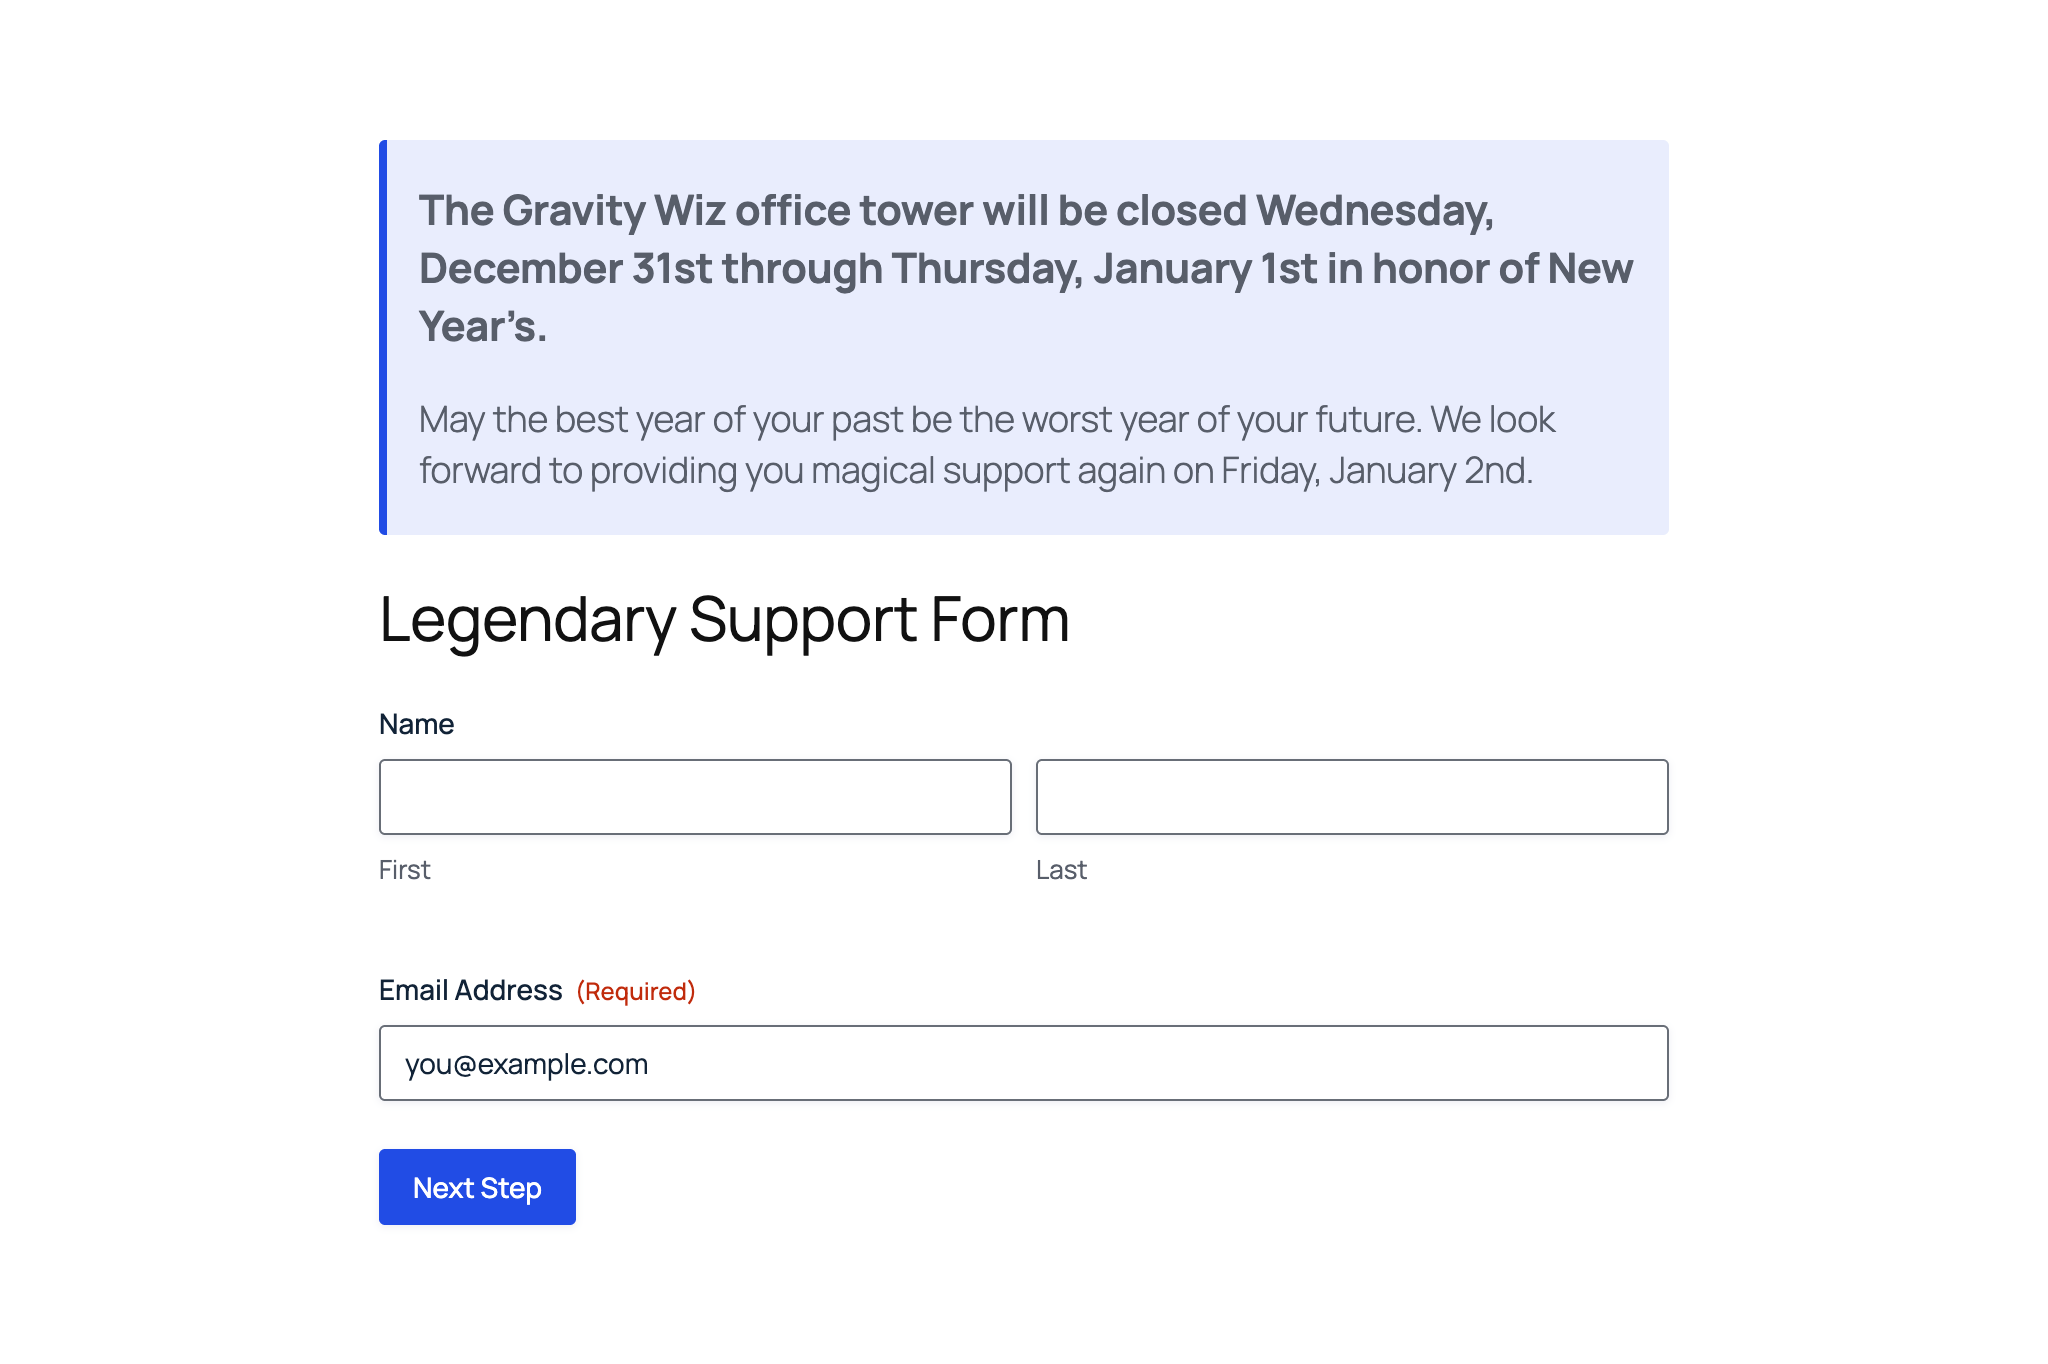The image size is (2048, 1364).
Task: Click the "Legendary Support Form" heading
Action: point(724,619)
